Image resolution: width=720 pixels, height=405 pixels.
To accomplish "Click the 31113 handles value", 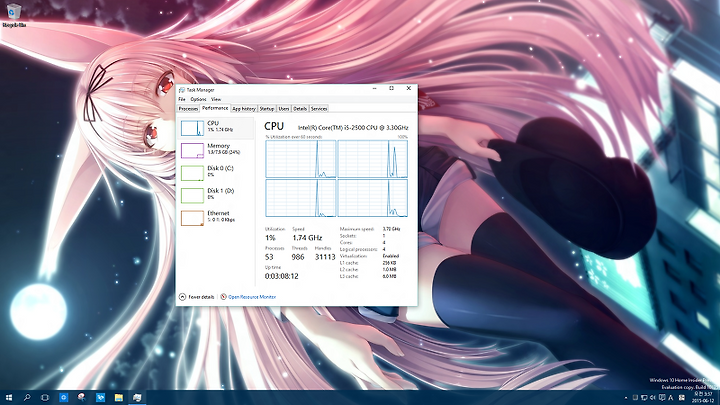I will pos(325,257).
